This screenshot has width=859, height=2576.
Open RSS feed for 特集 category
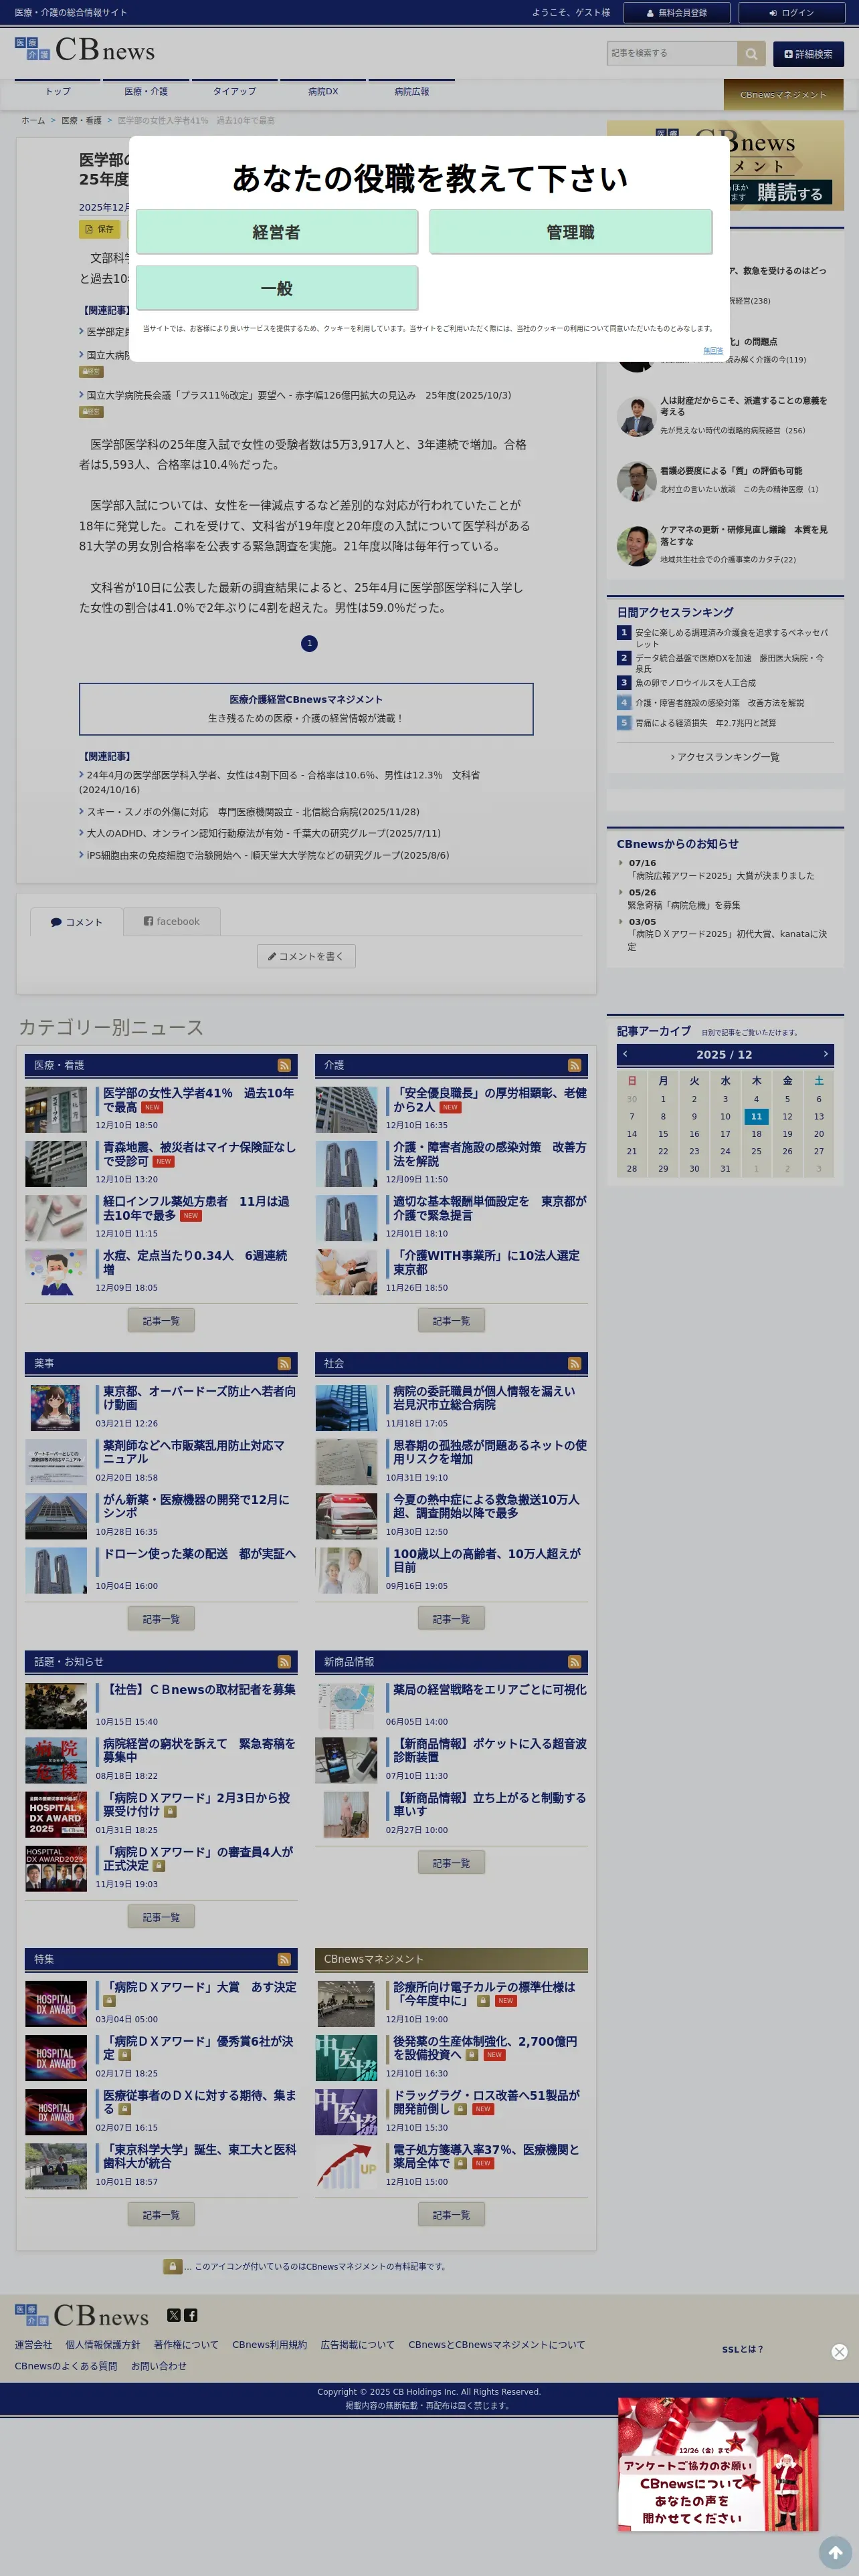tap(284, 1959)
